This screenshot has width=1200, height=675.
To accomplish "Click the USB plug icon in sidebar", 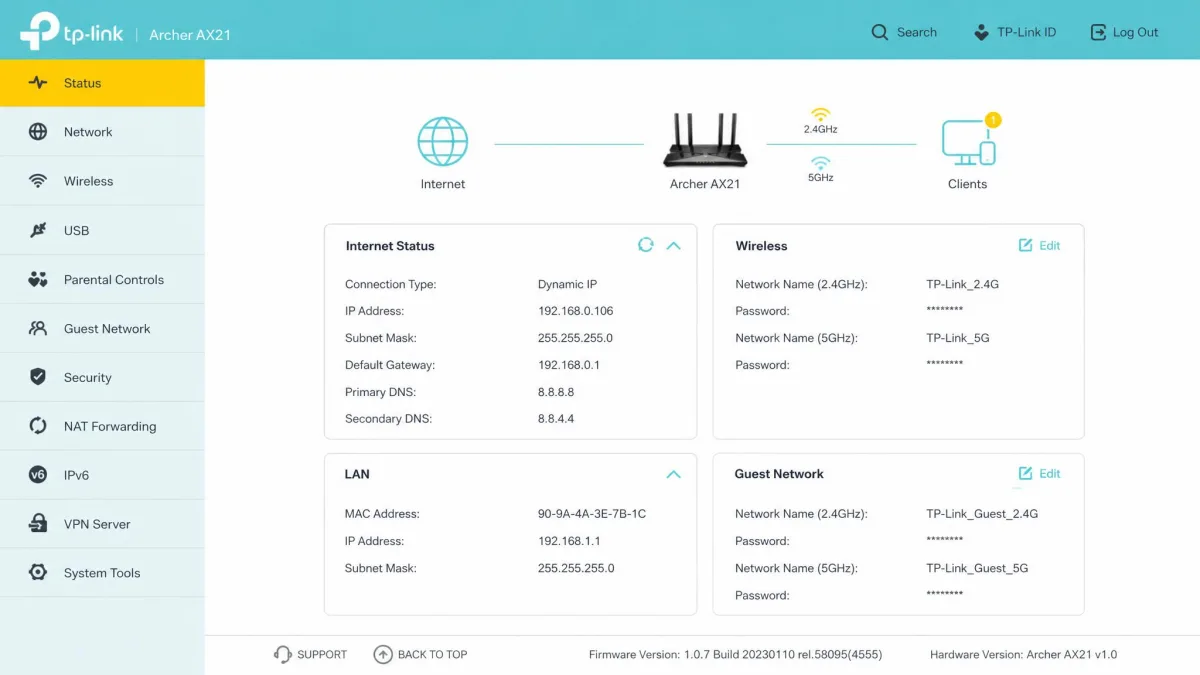I will pyautogui.click(x=38, y=230).
